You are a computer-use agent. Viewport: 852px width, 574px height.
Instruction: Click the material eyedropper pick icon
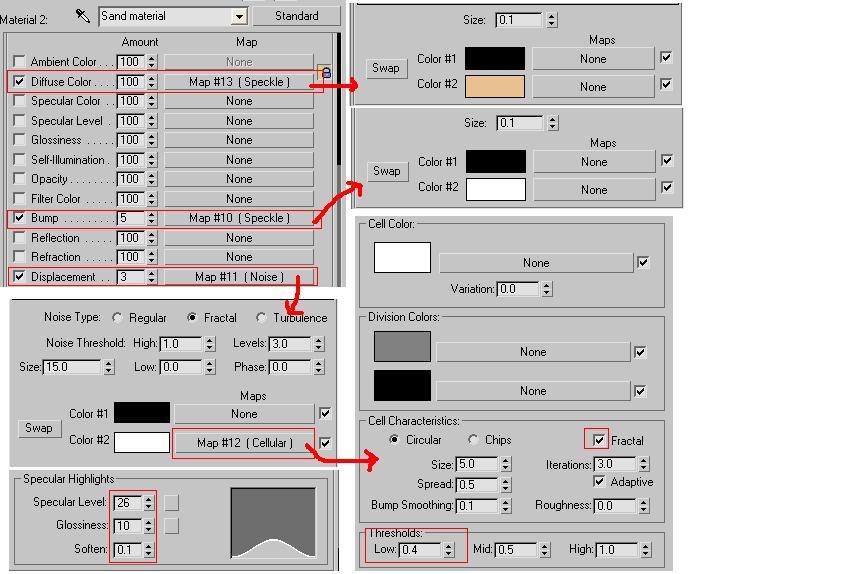83,17
